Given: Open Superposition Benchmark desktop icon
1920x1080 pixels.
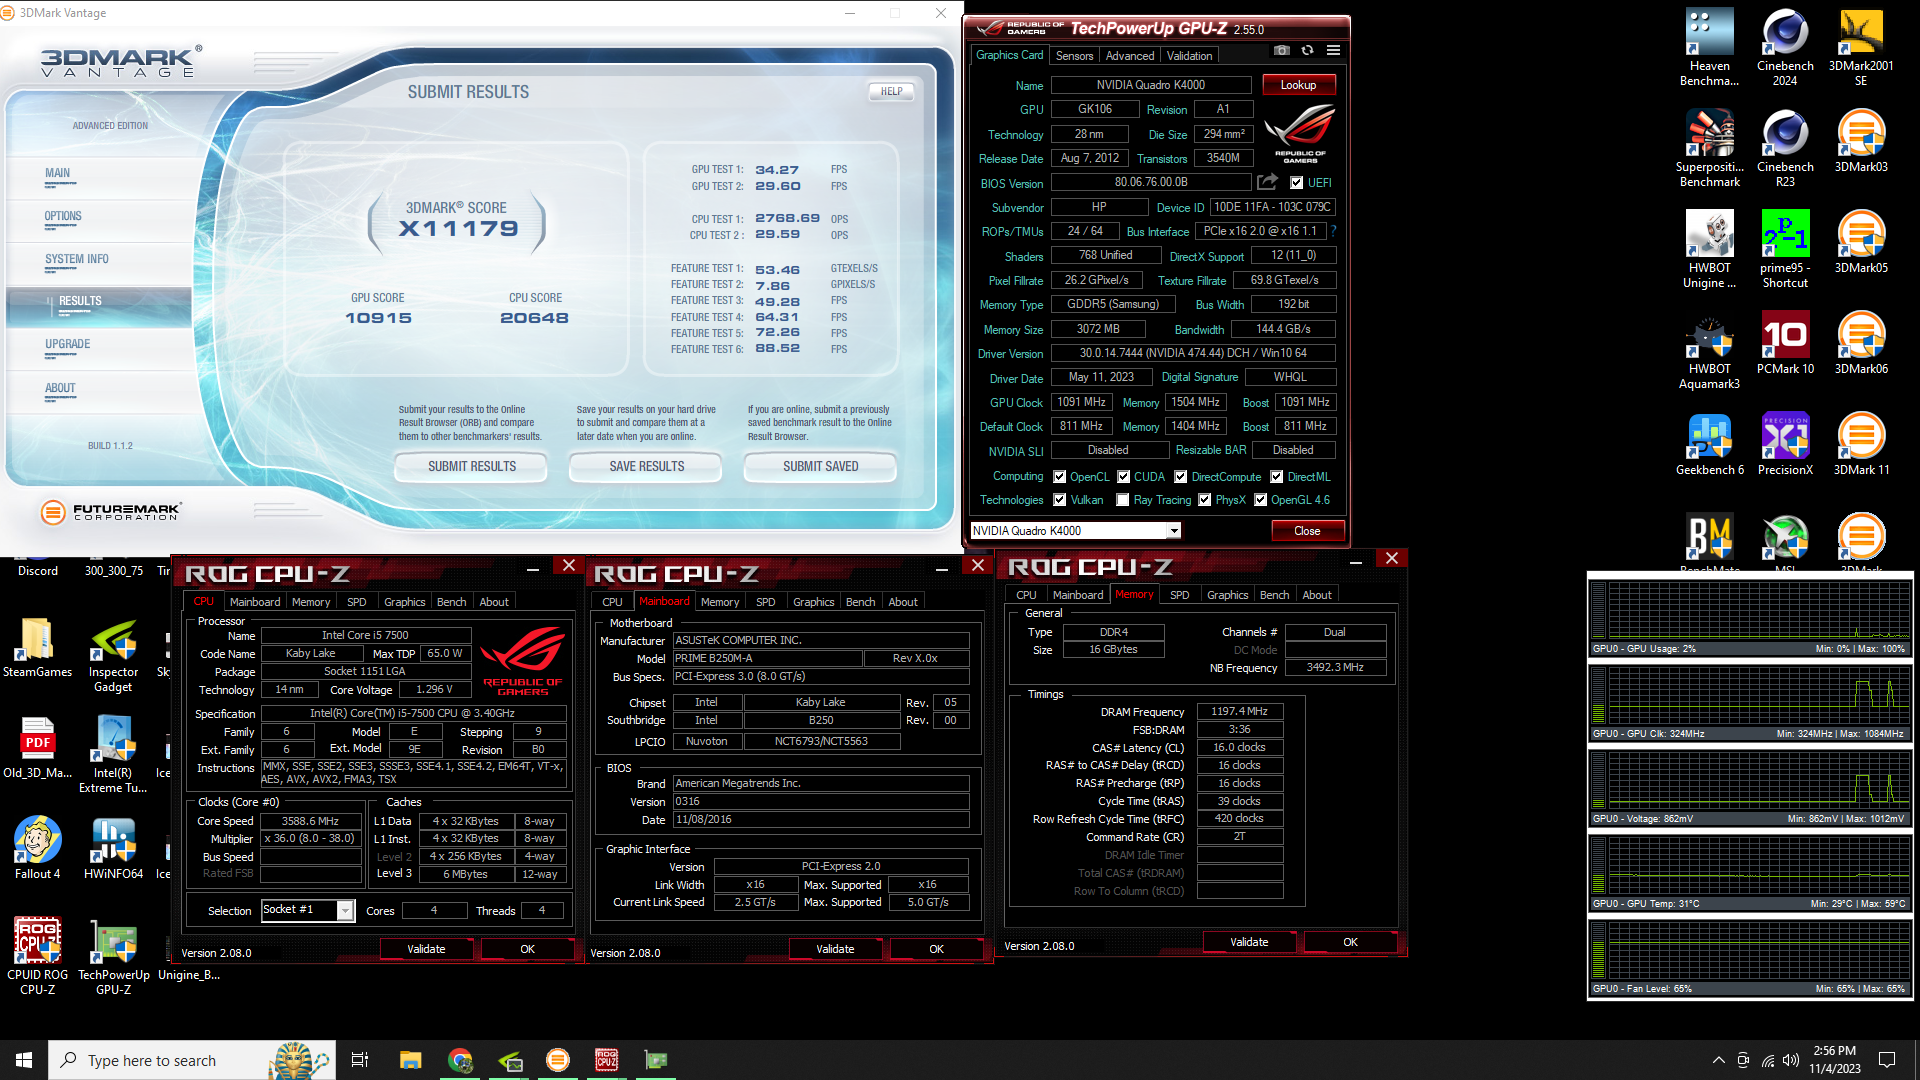Looking at the screenshot, I should click(x=1709, y=148).
